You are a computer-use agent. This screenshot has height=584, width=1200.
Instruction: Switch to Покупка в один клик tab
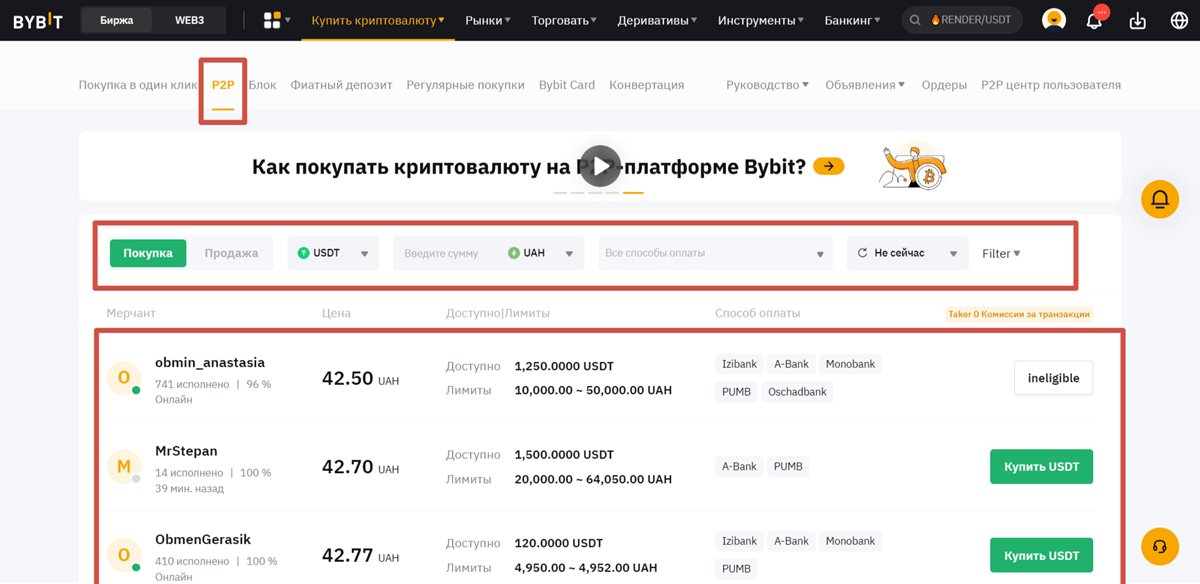139,85
